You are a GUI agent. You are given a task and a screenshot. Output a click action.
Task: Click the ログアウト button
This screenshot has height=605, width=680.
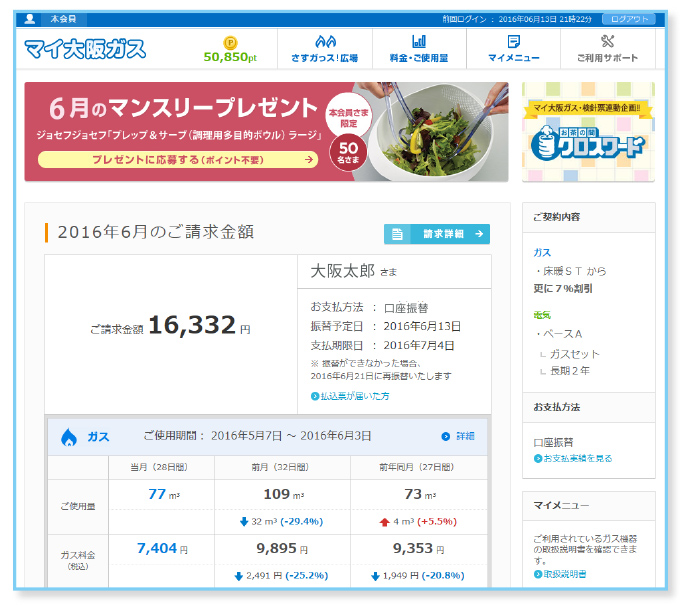point(629,19)
